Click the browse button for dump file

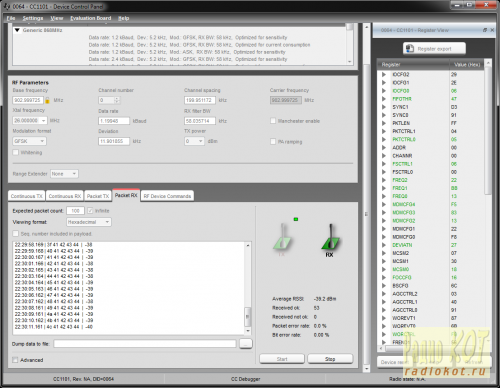point(246,344)
